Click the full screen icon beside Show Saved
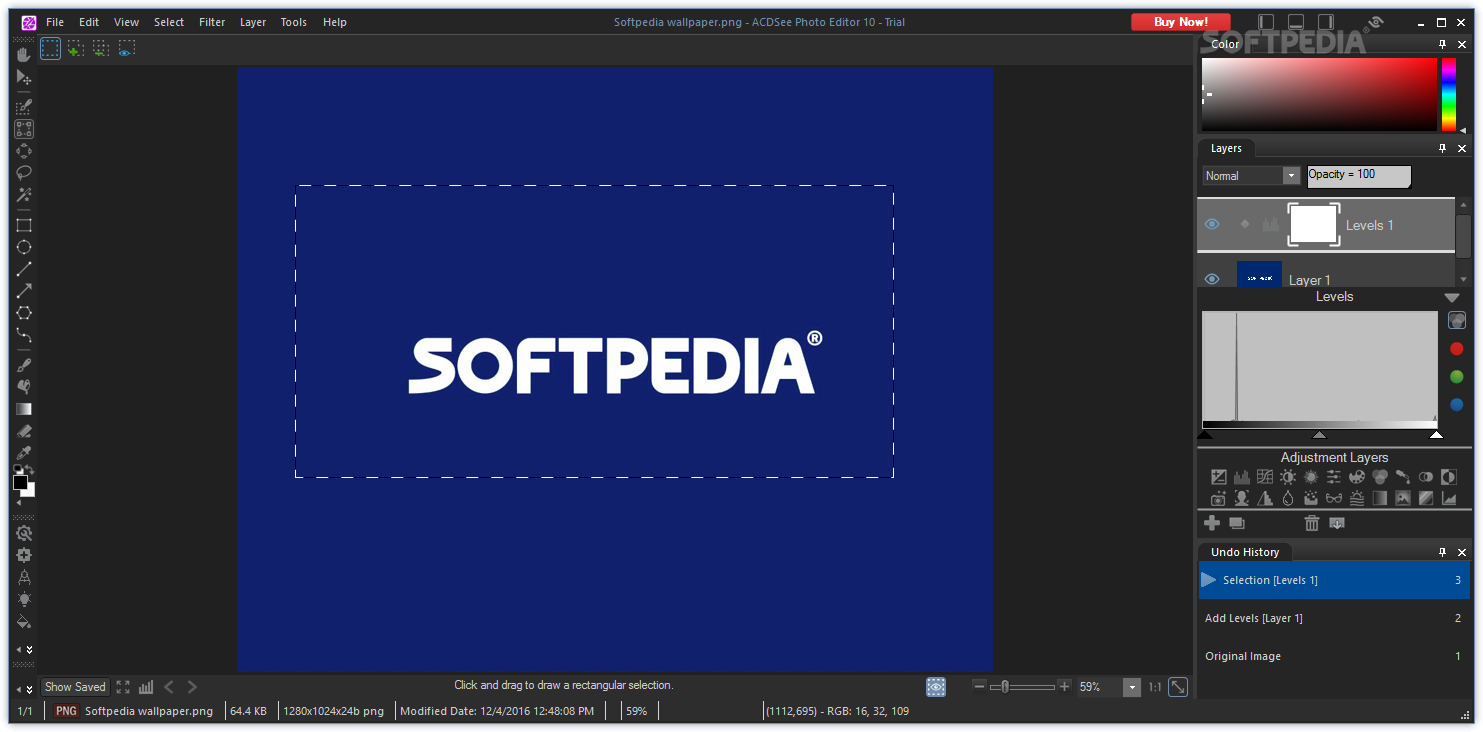Image resolution: width=1483 pixels, height=732 pixels. pyautogui.click(x=123, y=687)
